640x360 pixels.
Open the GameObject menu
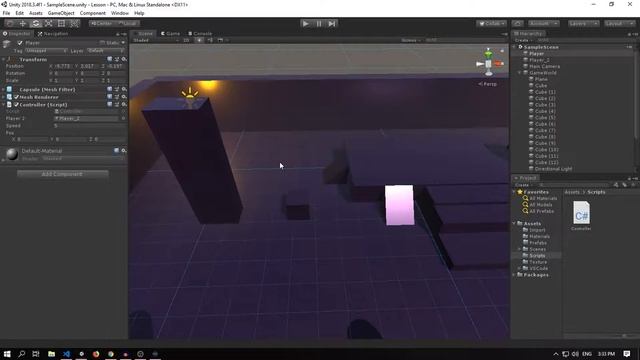pos(61,13)
